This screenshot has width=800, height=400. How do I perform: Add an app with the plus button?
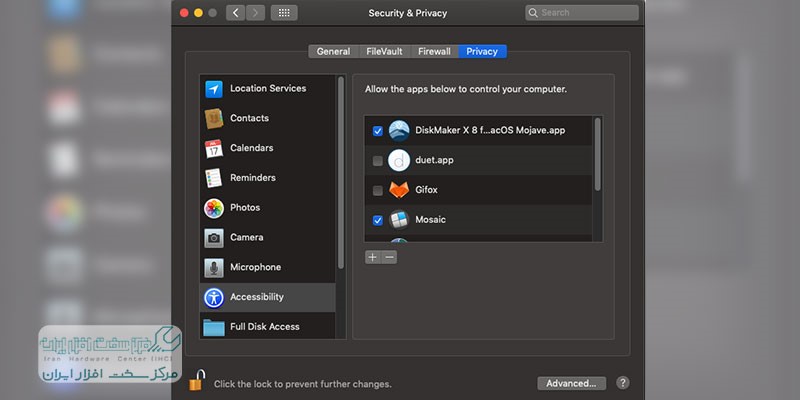point(373,257)
